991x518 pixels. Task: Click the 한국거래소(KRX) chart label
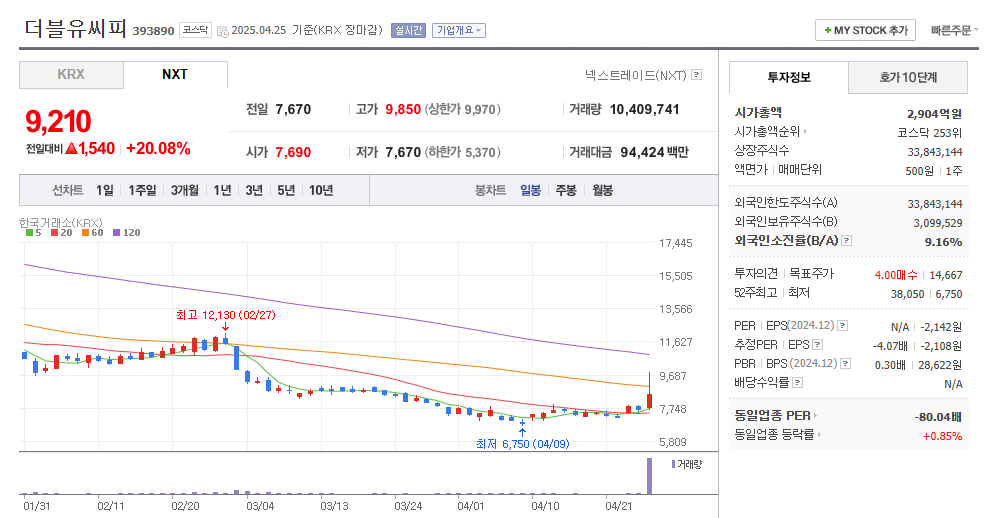(x=61, y=222)
